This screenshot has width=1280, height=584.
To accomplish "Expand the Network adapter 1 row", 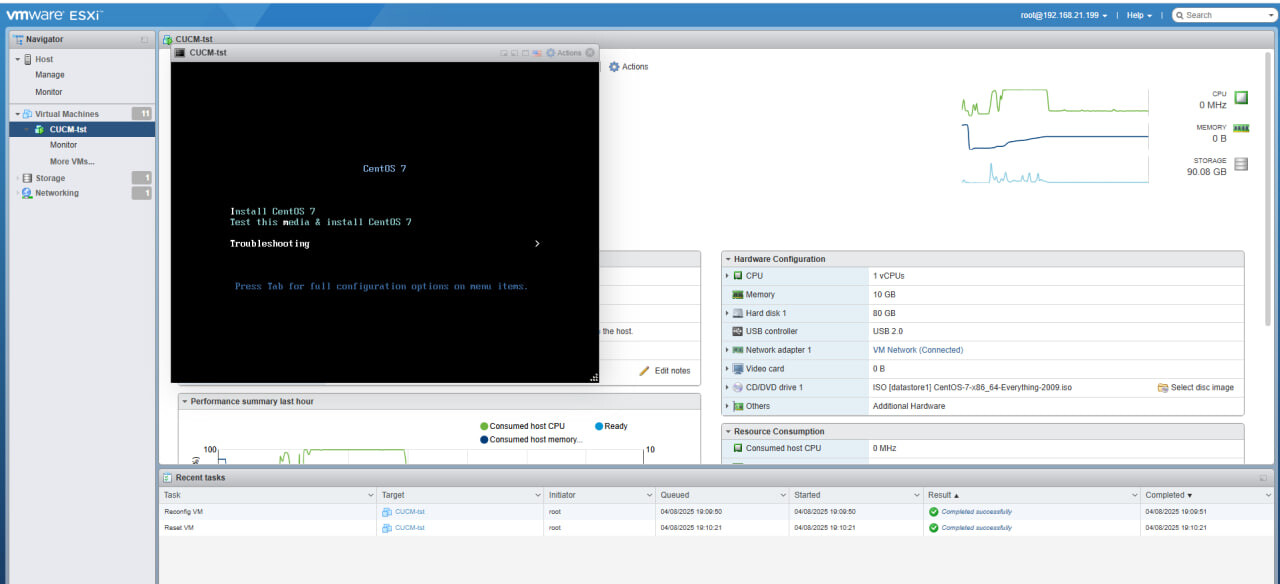I will [728, 350].
